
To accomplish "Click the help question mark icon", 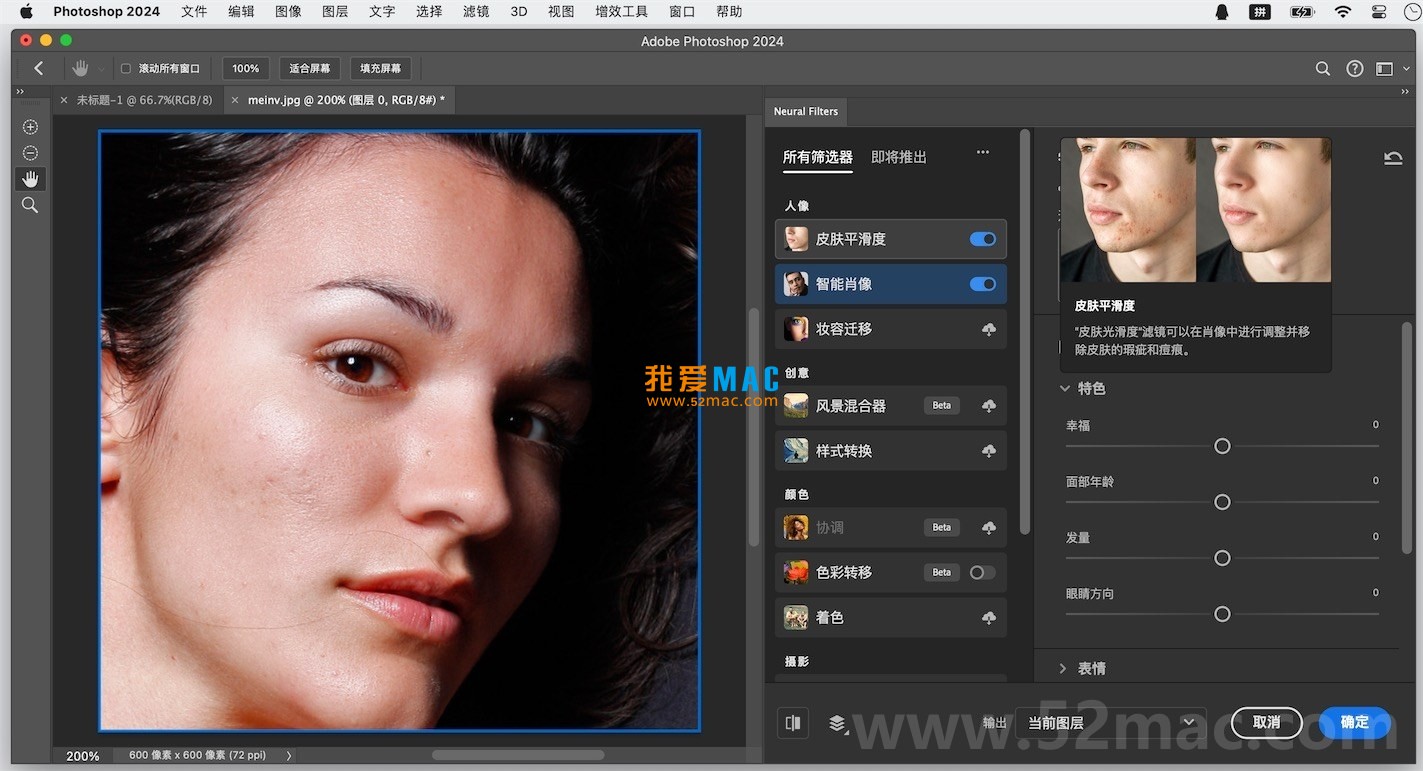I will pyautogui.click(x=1355, y=68).
